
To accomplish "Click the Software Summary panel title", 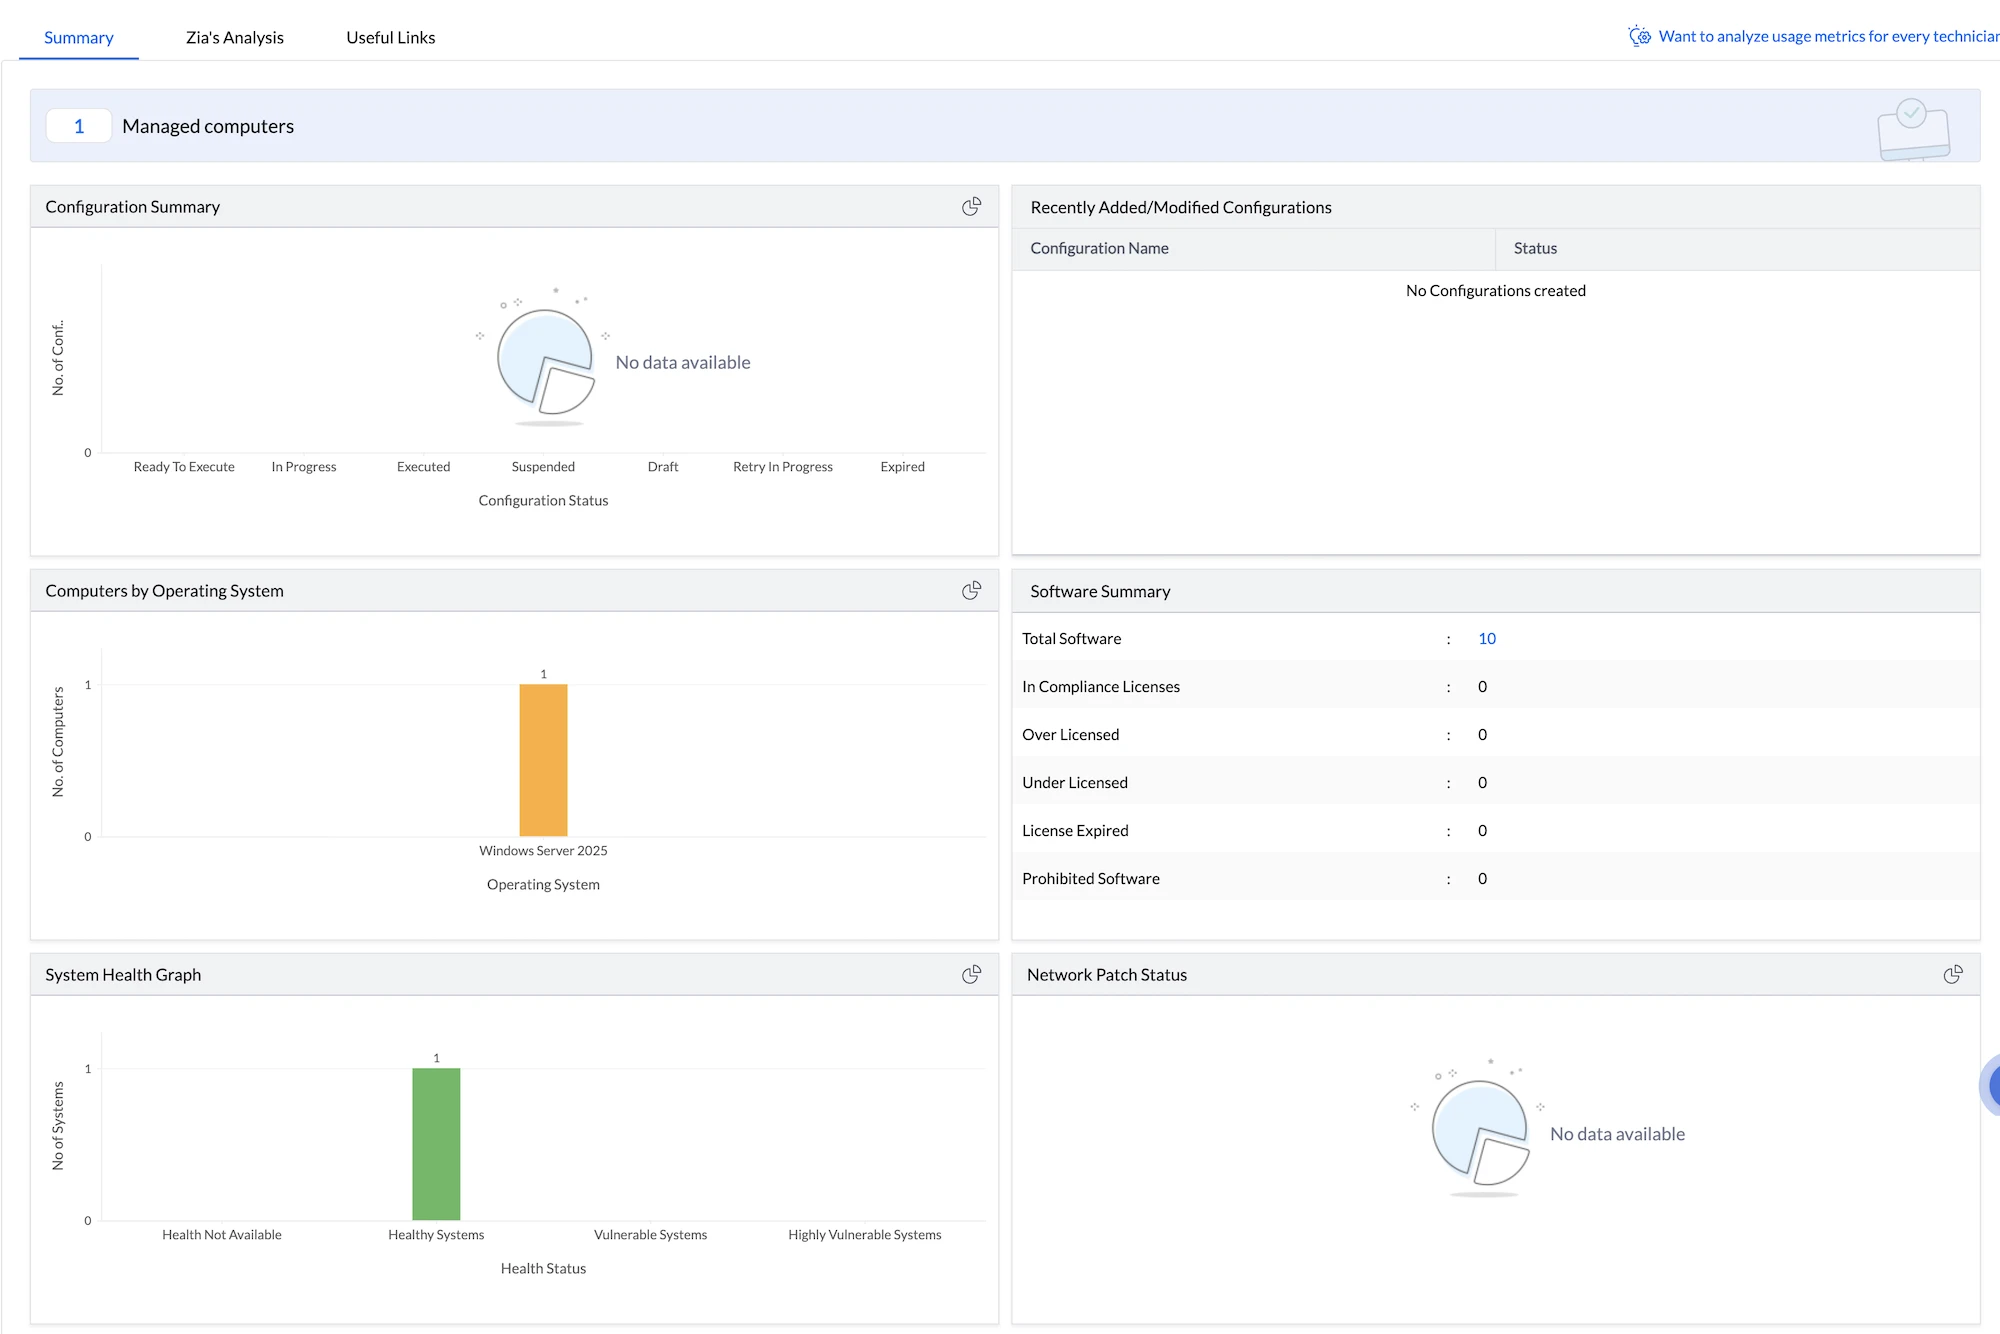I will (x=1100, y=591).
